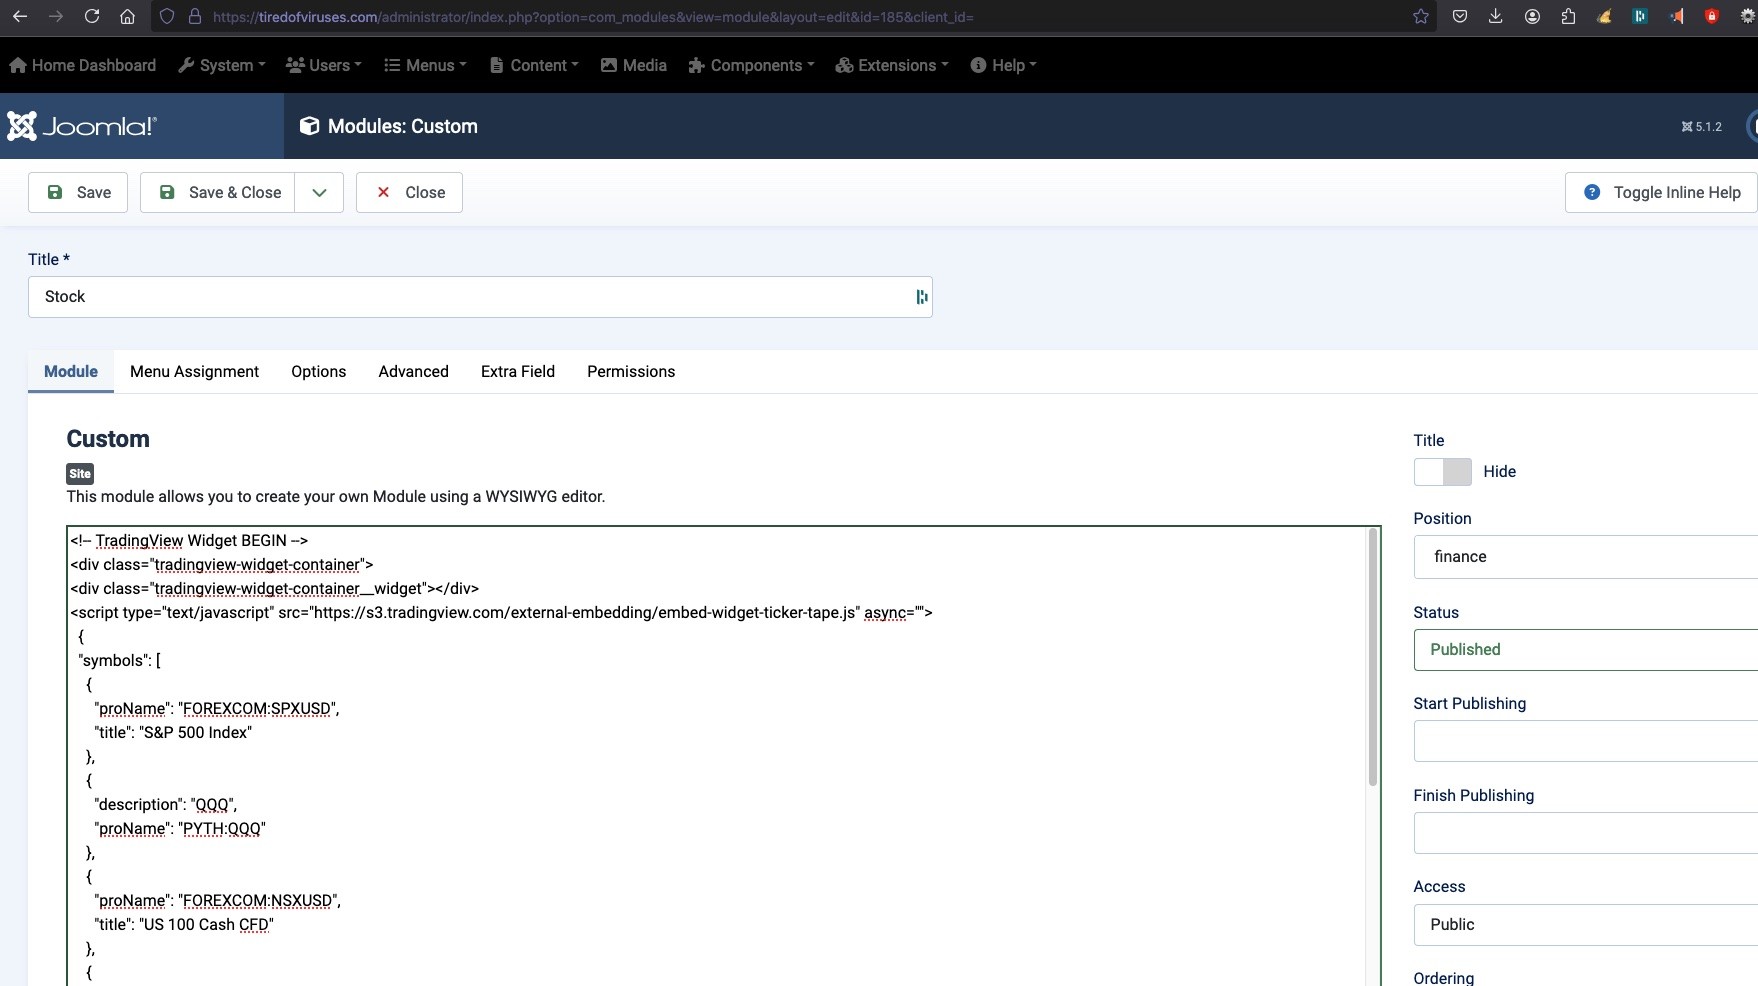The width and height of the screenshot is (1758, 986).
Task: Click the cube icon beside Modules: Custom
Action: pos(309,126)
